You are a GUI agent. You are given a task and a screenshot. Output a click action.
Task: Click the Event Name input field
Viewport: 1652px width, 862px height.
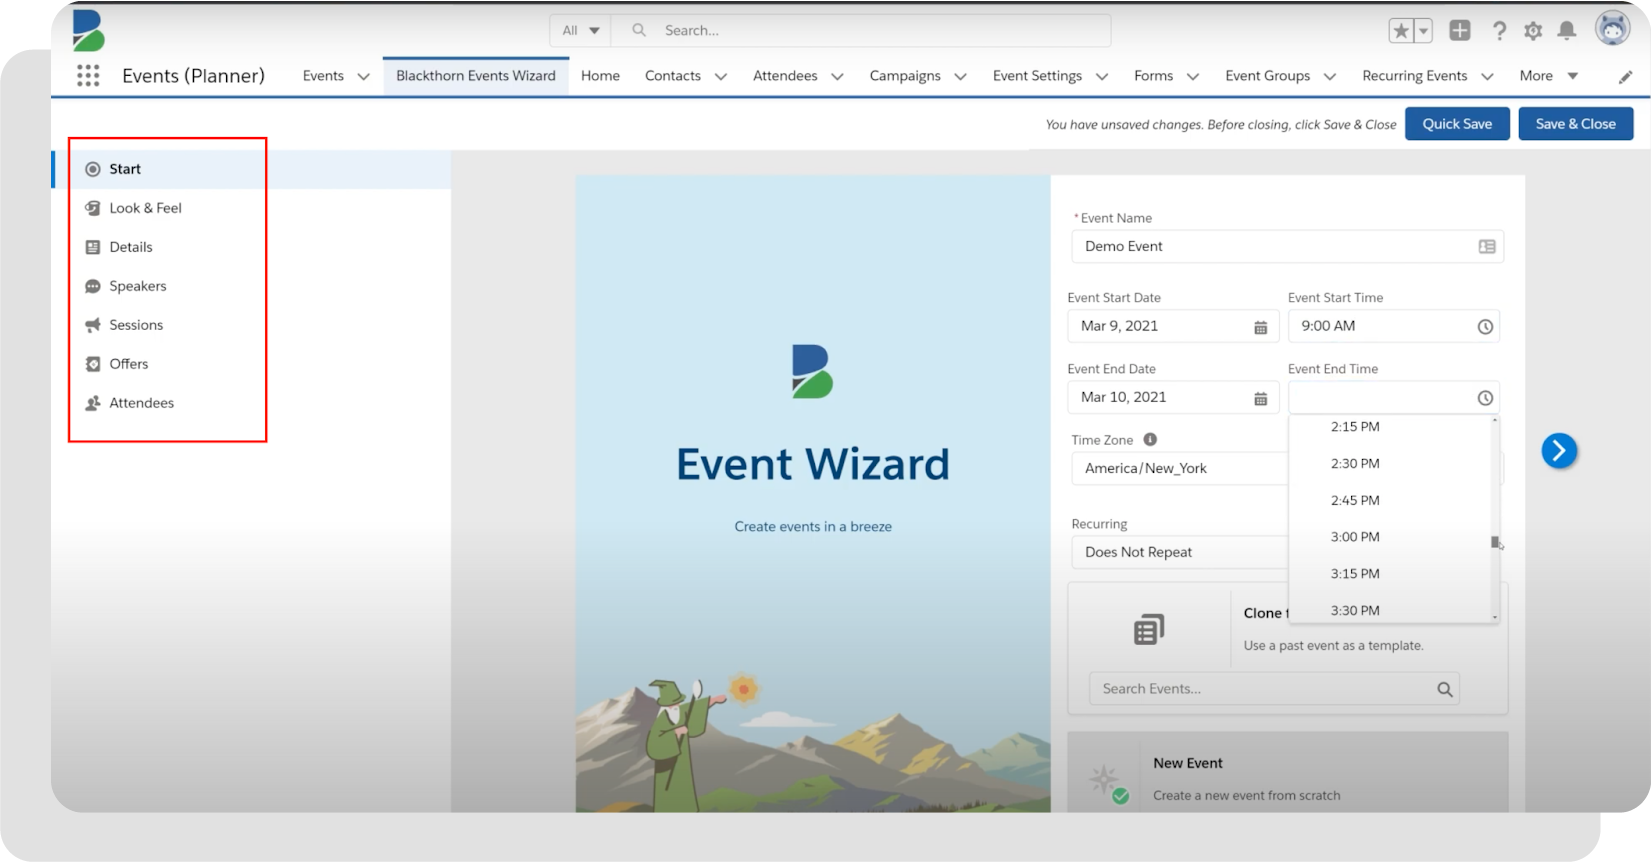pos(1287,246)
